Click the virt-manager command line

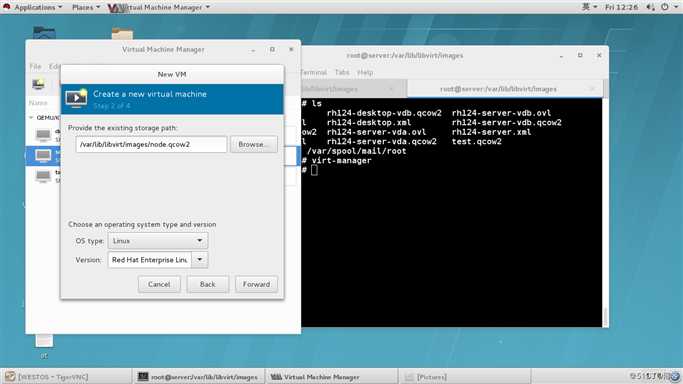click(x=342, y=161)
